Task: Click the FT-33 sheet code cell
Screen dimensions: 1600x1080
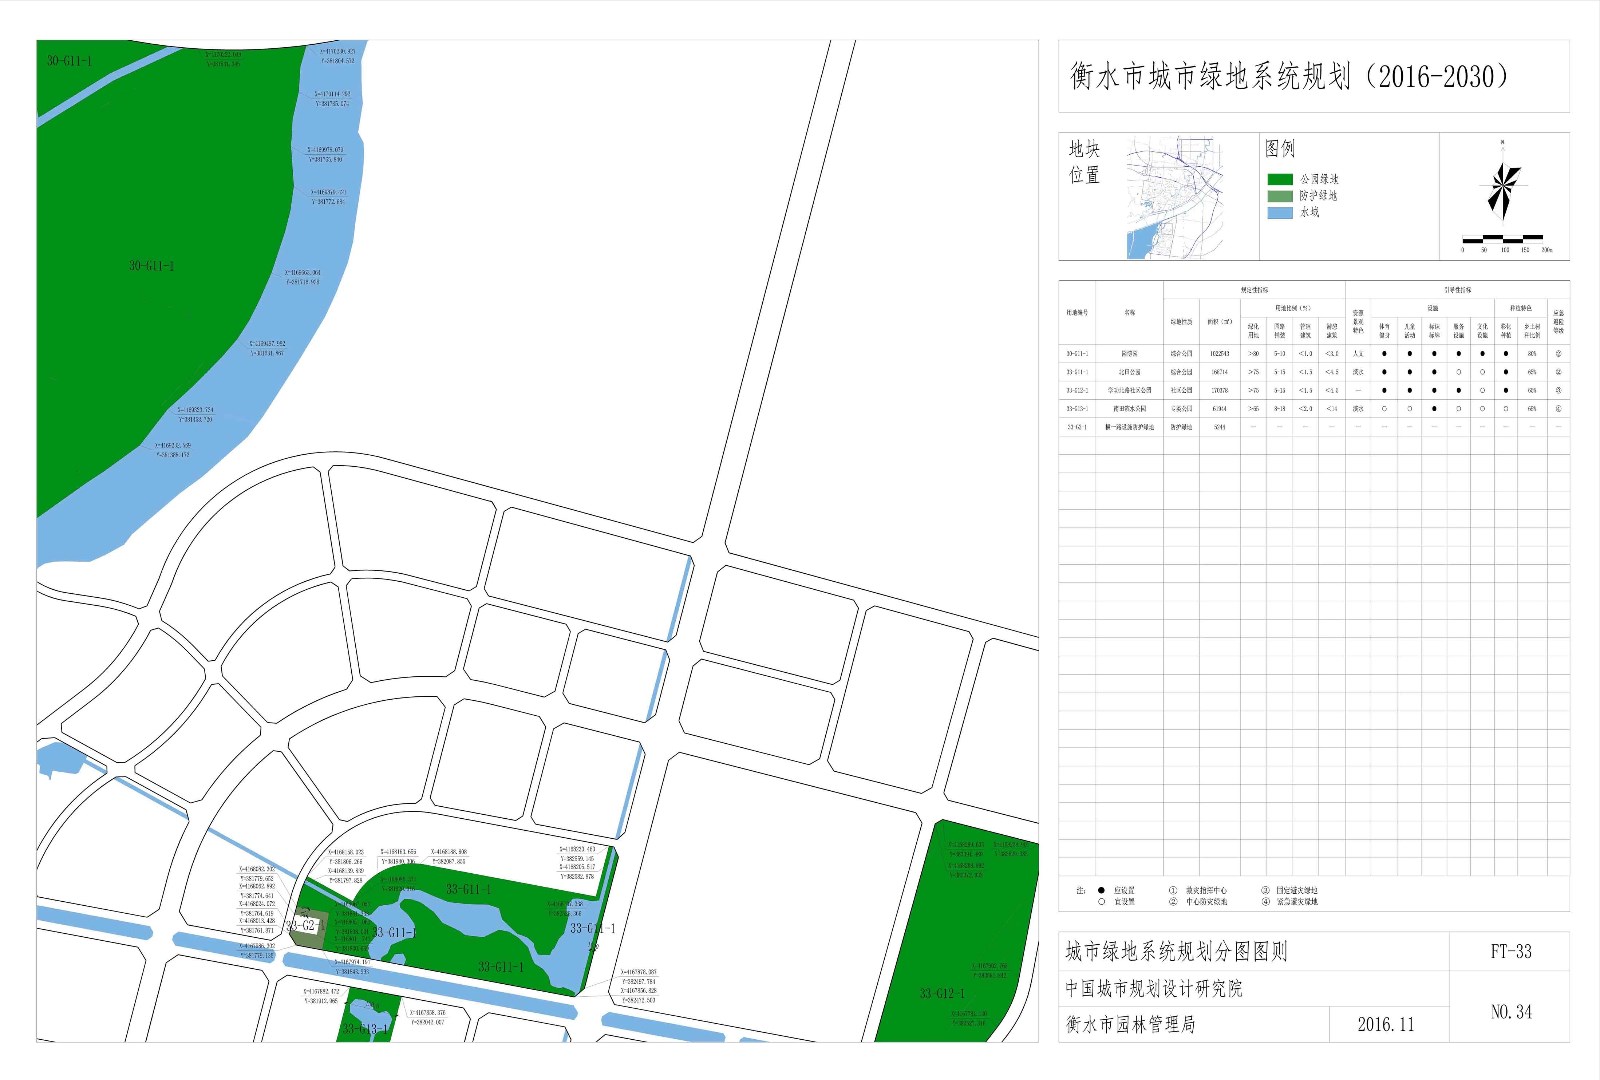Action: pyautogui.click(x=1510, y=951)
